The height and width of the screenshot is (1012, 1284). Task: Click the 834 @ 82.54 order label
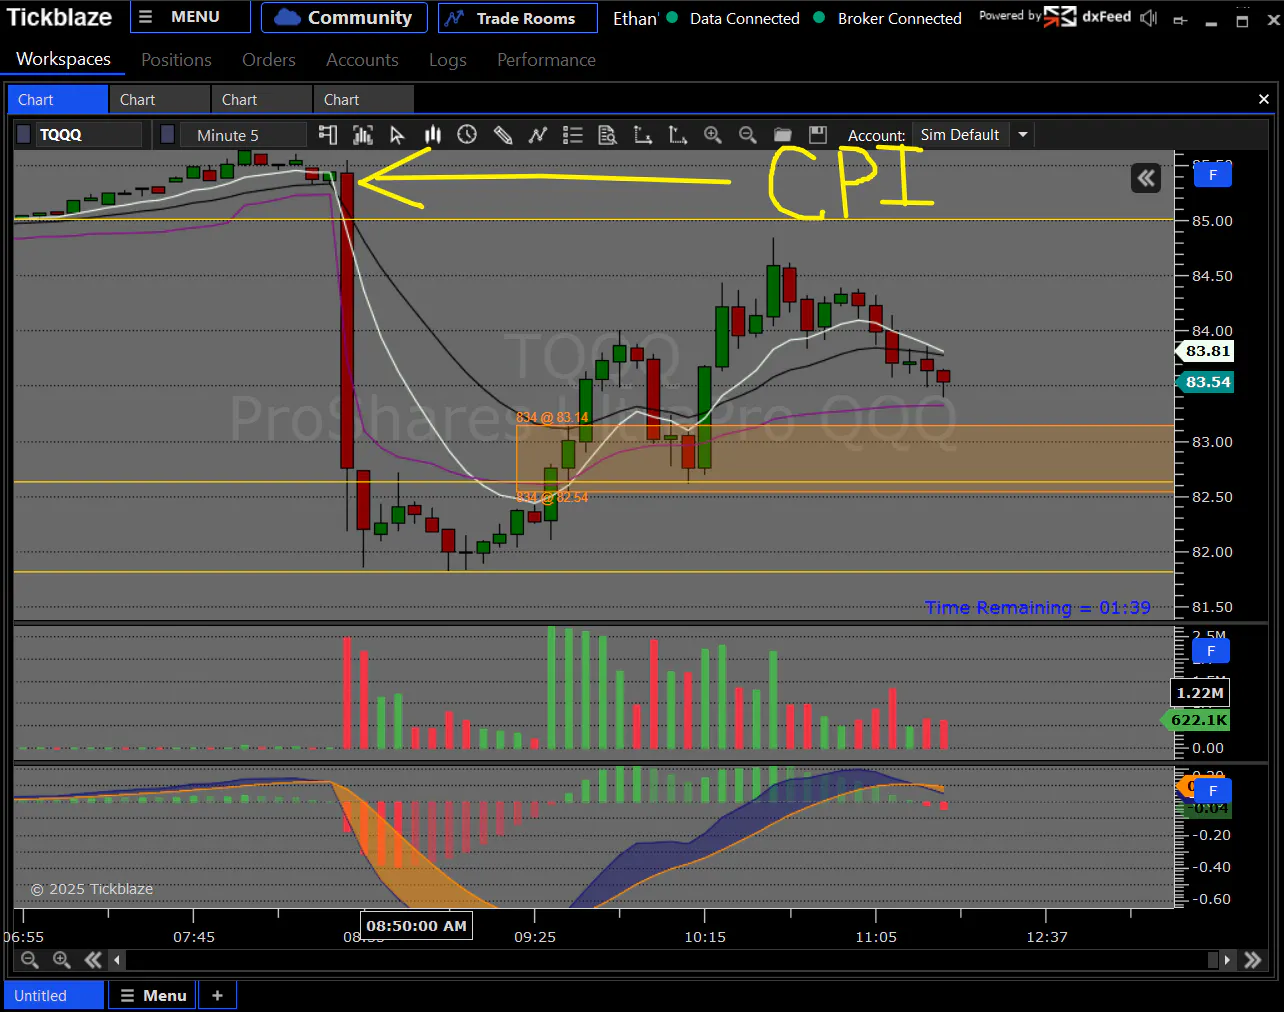[552, 497]
